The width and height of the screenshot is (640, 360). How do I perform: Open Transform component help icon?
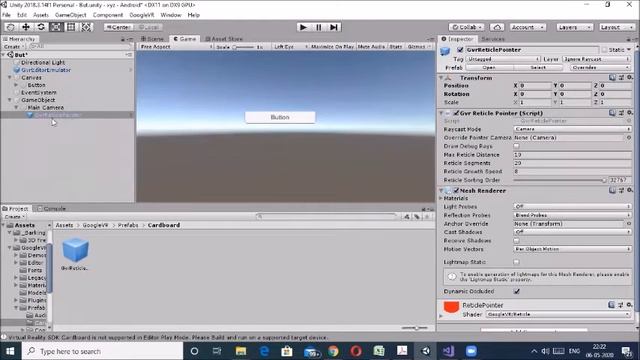612,78
